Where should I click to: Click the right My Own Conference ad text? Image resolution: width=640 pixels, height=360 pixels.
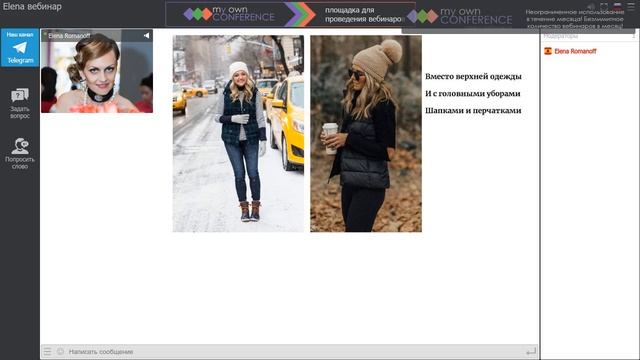click(x=575, y=19)
